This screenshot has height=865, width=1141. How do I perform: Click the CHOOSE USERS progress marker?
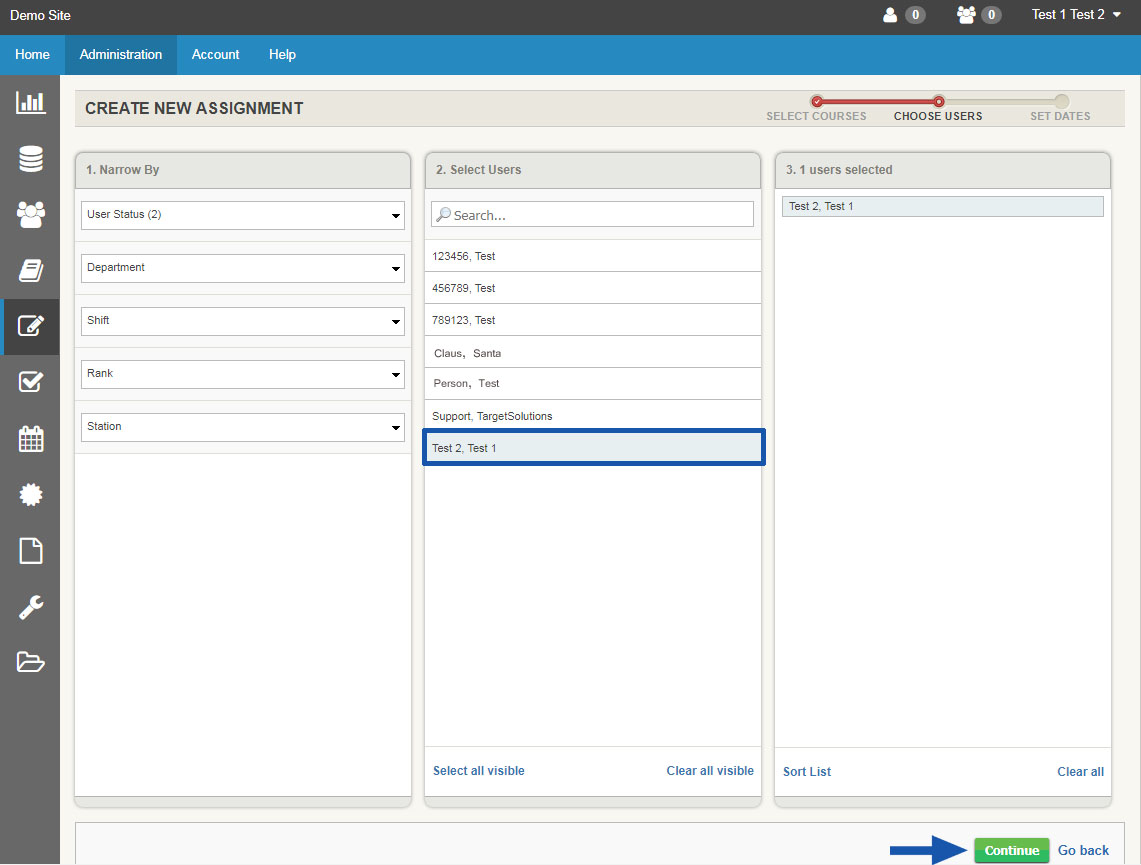[938, 101]
